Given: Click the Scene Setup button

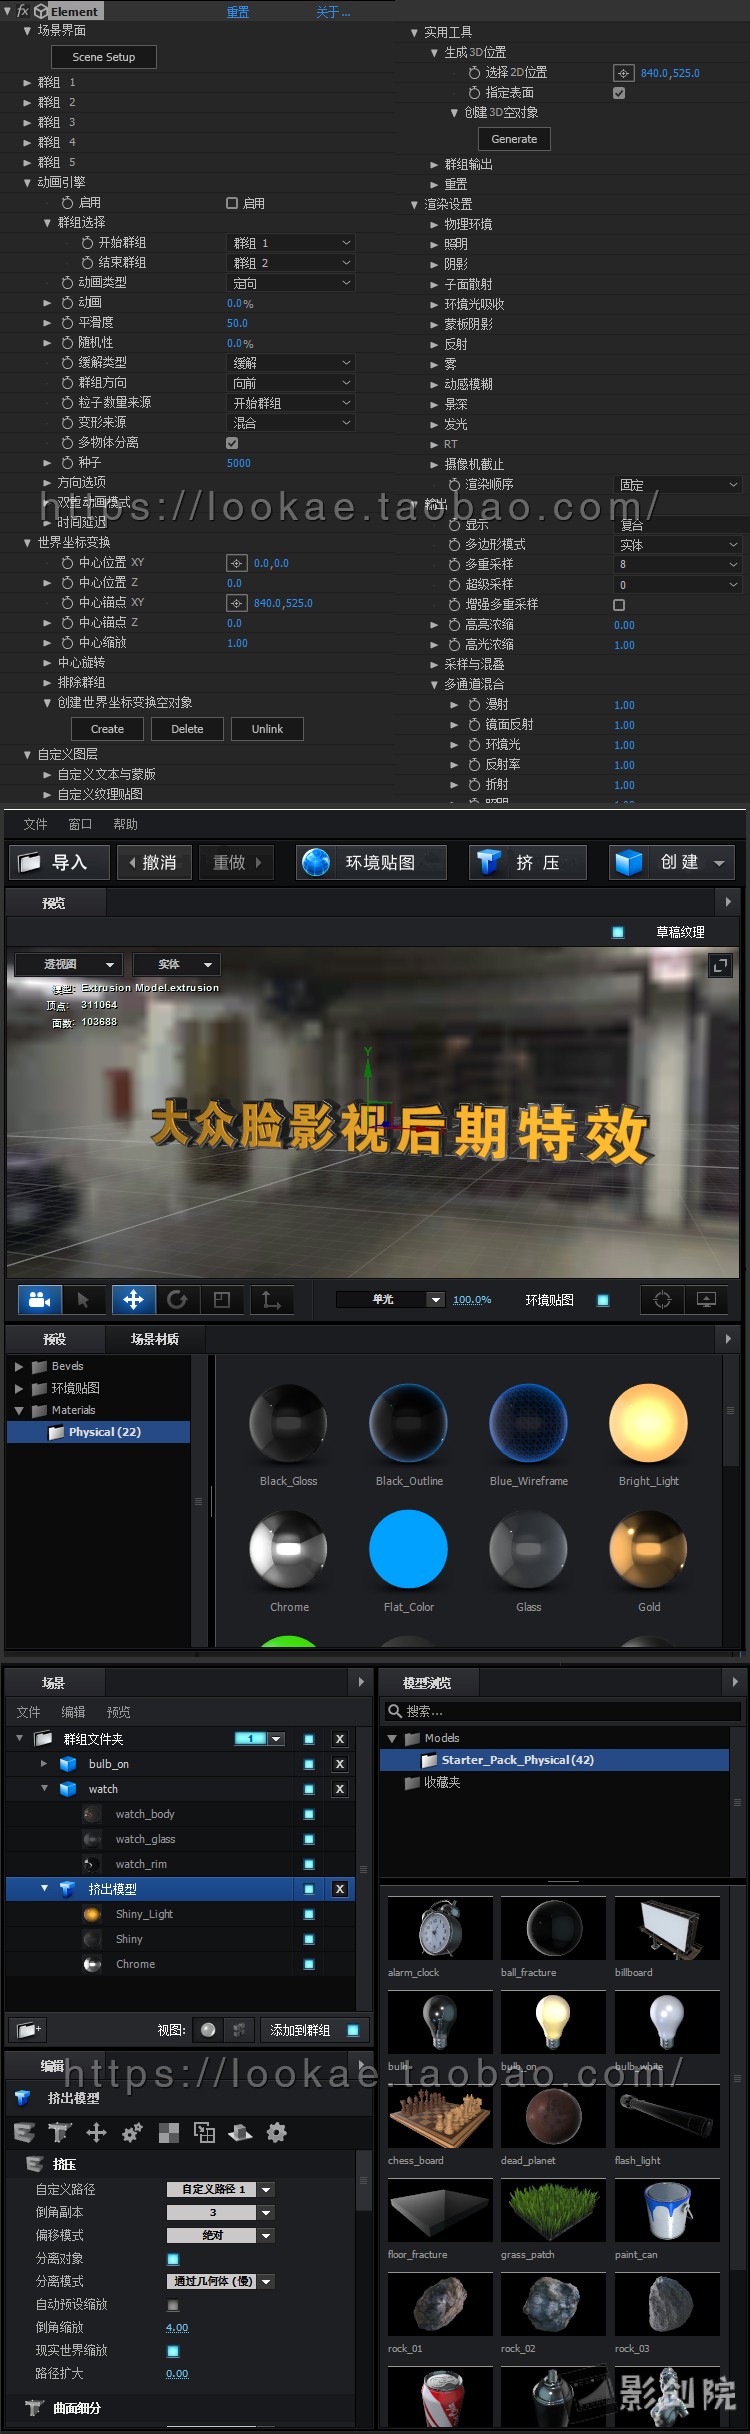Looking at the screenshot, I should (x=104, y=57).
